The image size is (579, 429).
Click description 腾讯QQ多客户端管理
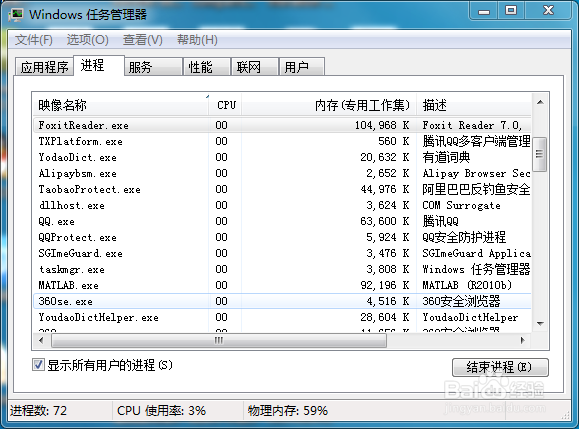point(476,141)
